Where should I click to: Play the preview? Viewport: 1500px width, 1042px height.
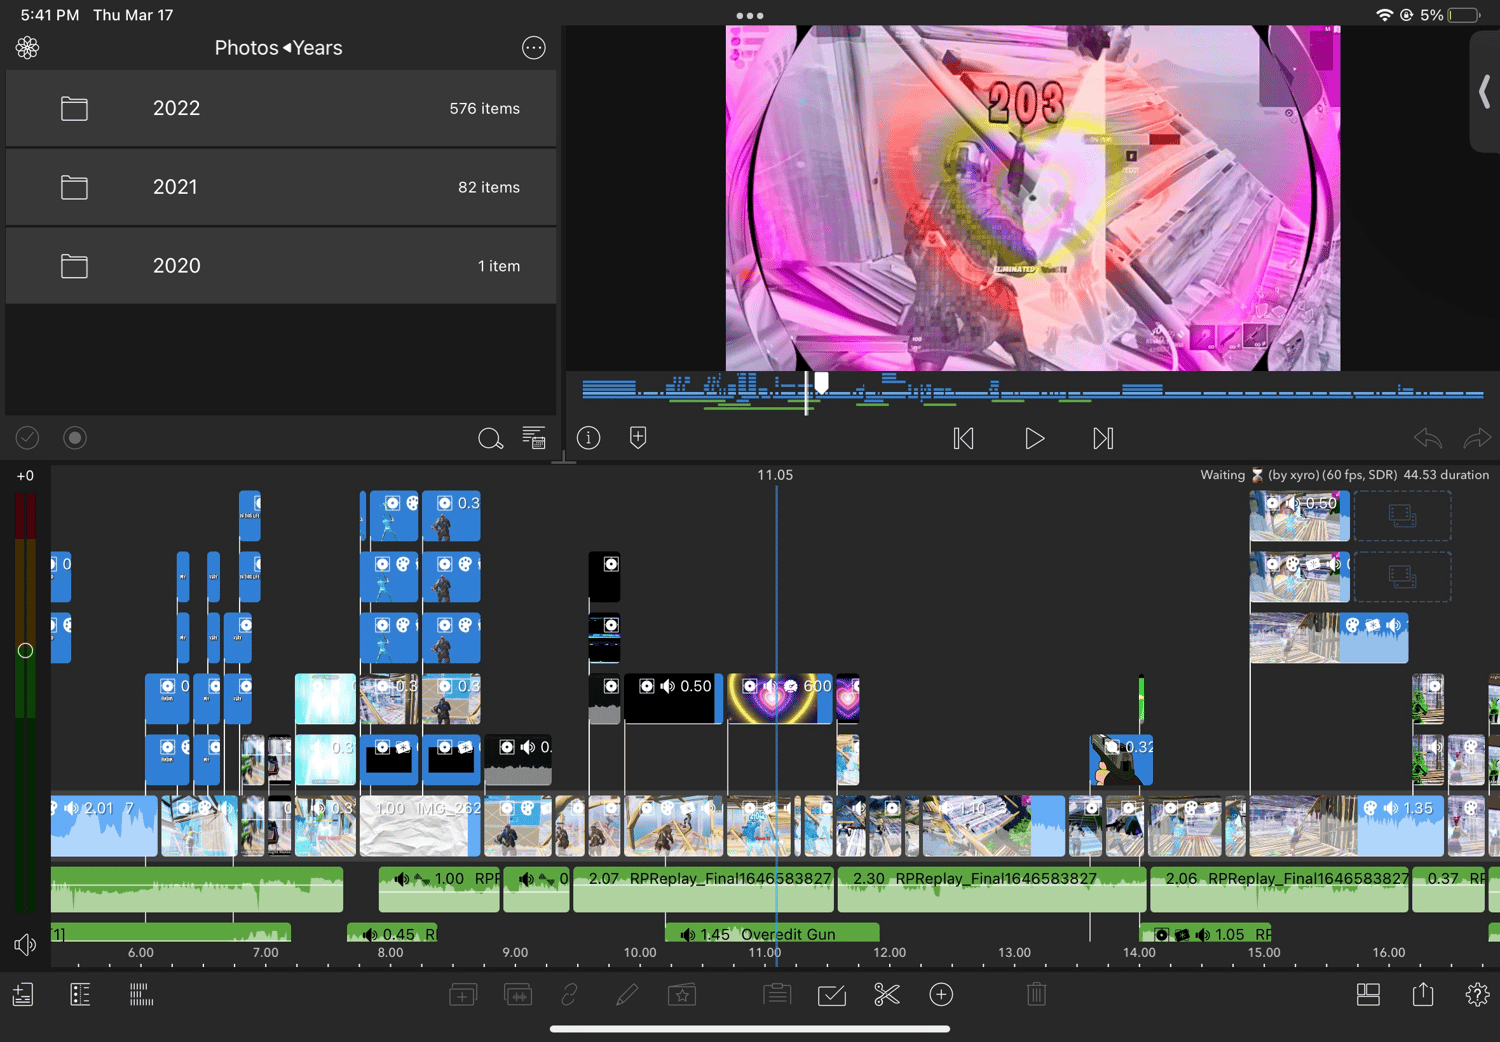click(x=1034, y=438)
